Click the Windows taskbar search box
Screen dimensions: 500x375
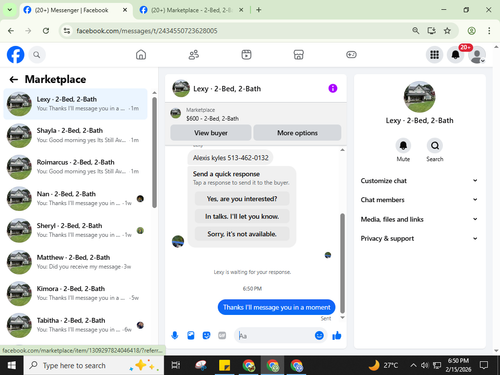[x=94, y=365]
